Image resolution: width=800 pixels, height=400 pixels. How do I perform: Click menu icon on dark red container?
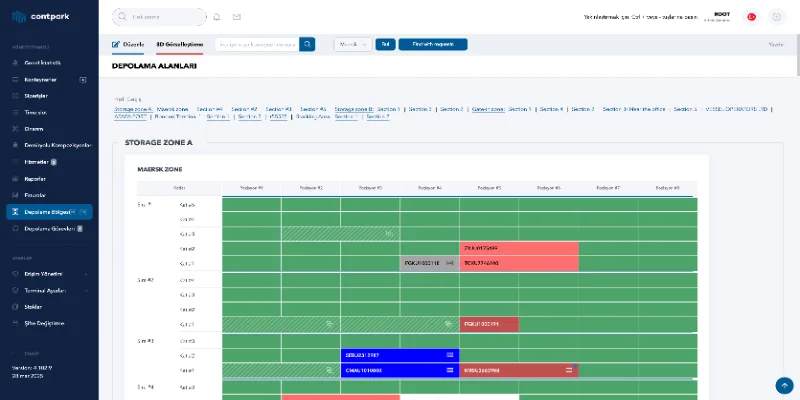coord(569,370)
